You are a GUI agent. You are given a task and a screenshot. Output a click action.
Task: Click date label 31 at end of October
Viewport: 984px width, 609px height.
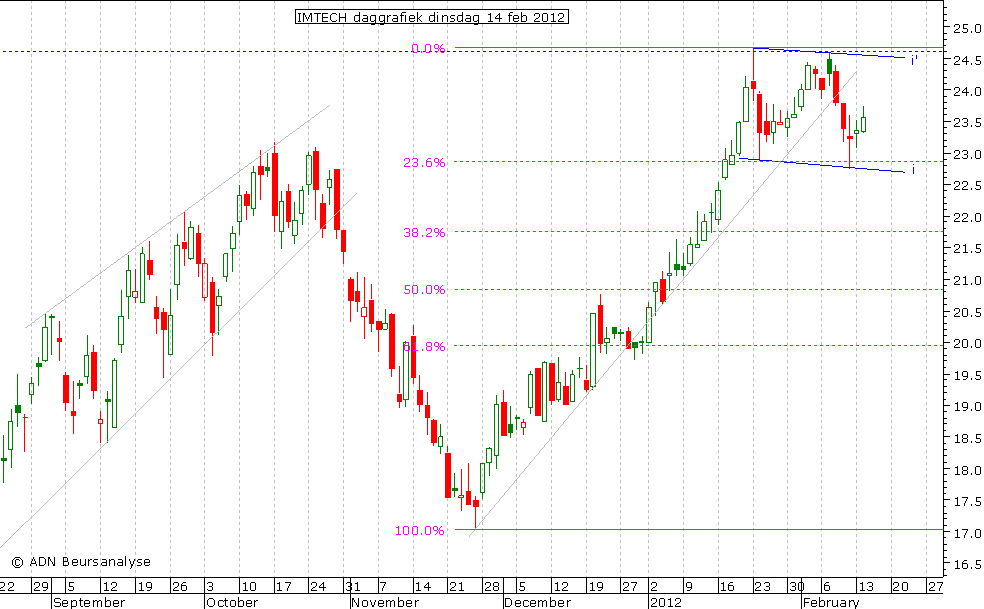[353, 587]
